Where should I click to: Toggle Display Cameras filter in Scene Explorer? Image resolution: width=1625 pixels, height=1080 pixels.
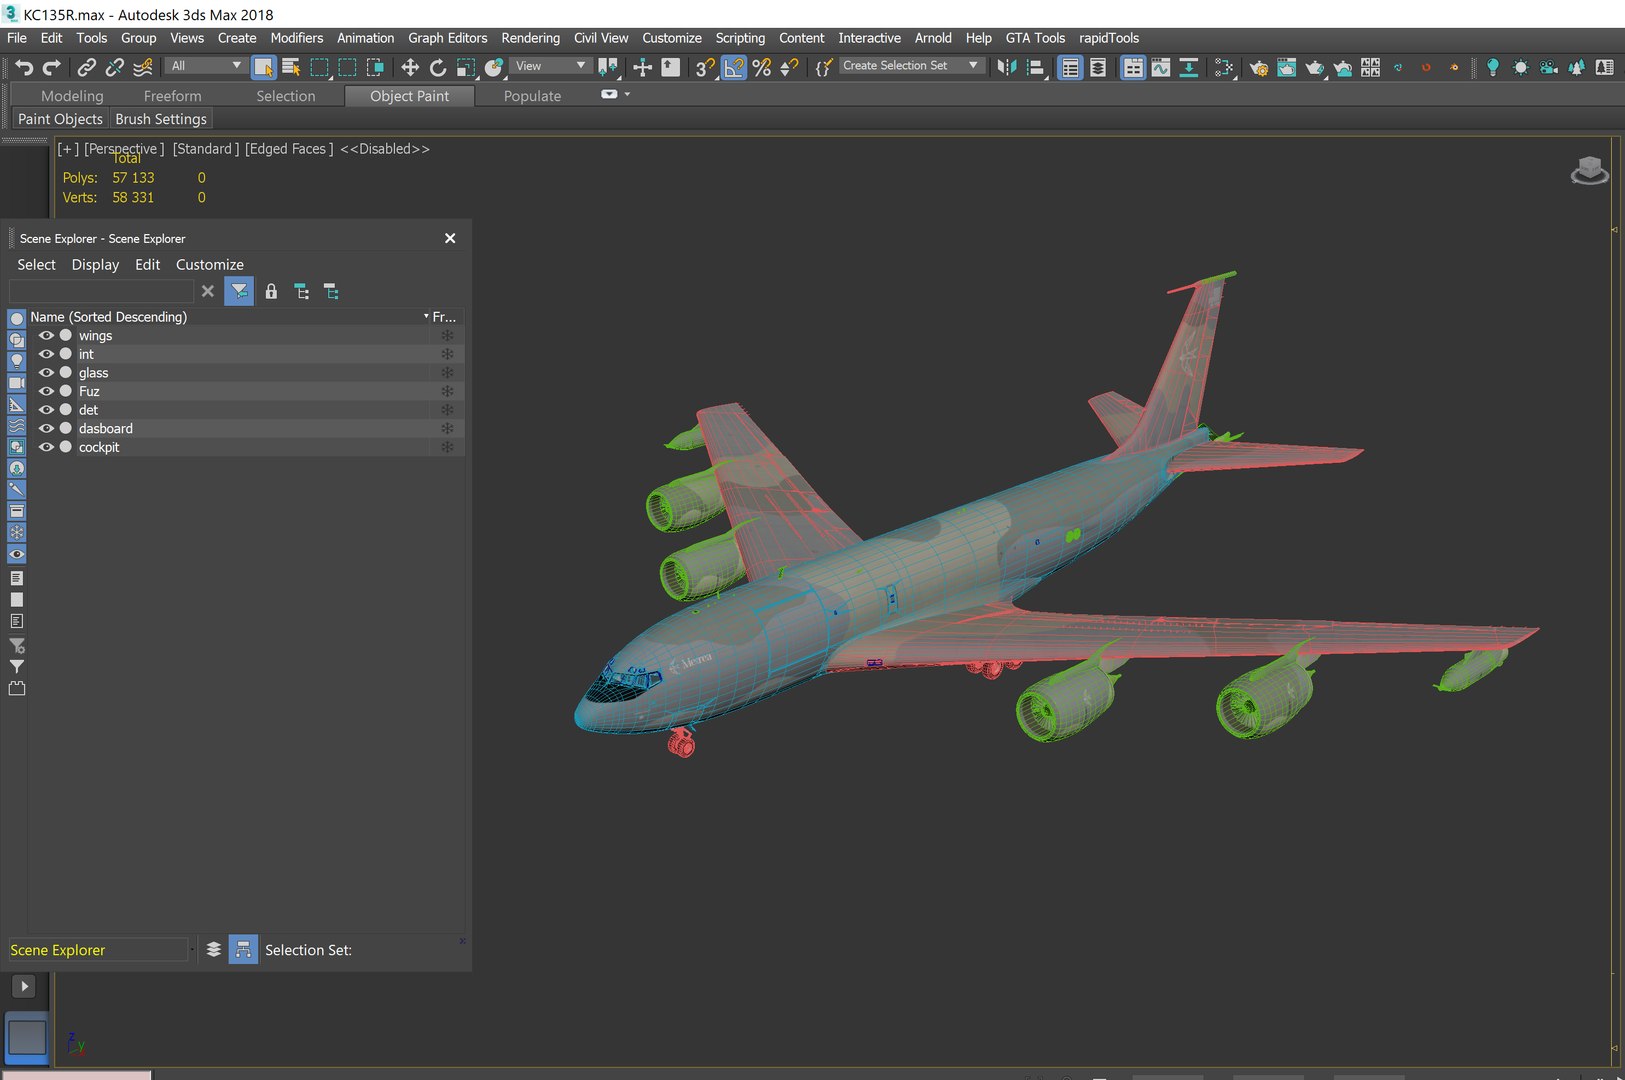[17, 383]
